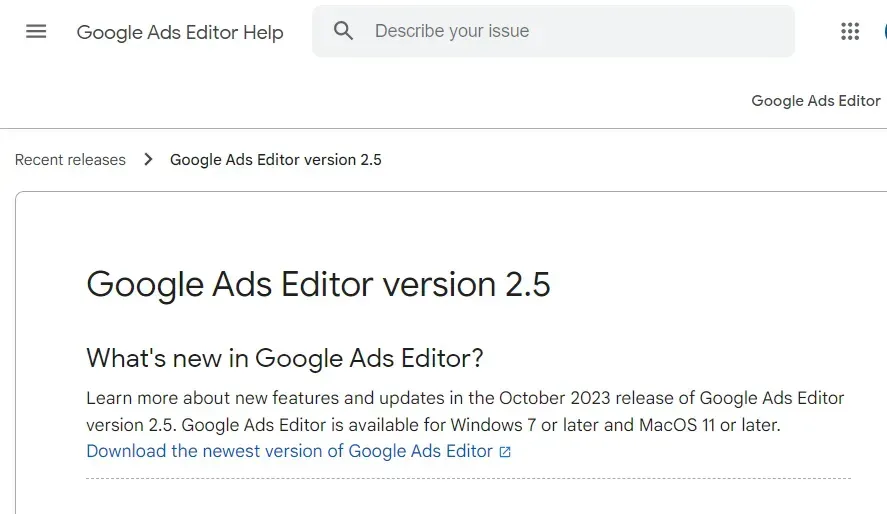The width and height of the screenshot is (887, 514).
Task: Click the MacOS 11 or later text
Action: click(709, 425)
